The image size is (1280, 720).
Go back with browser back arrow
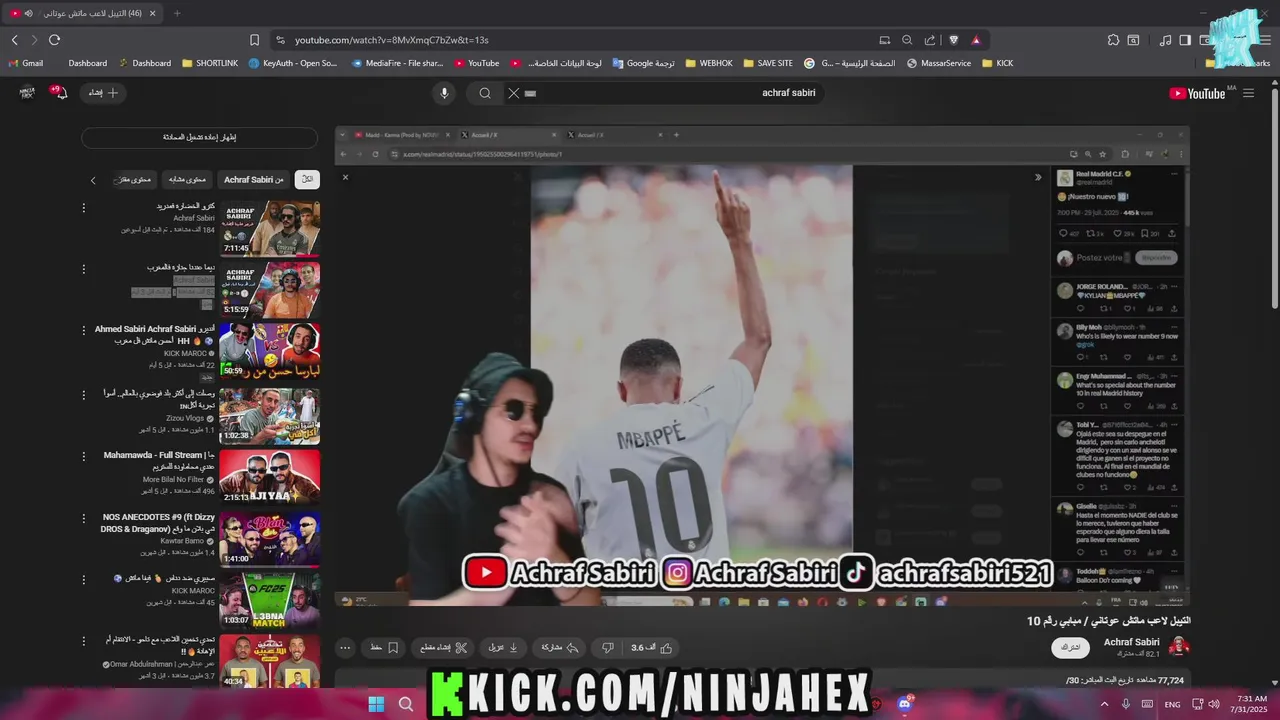(x=14, y=40)
